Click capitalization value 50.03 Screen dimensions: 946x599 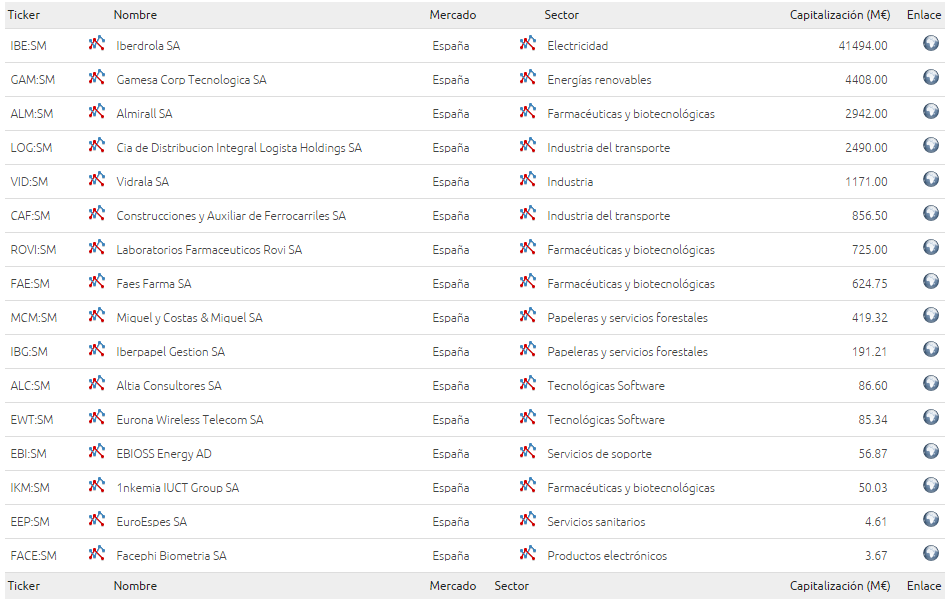[x=873, y=487]
